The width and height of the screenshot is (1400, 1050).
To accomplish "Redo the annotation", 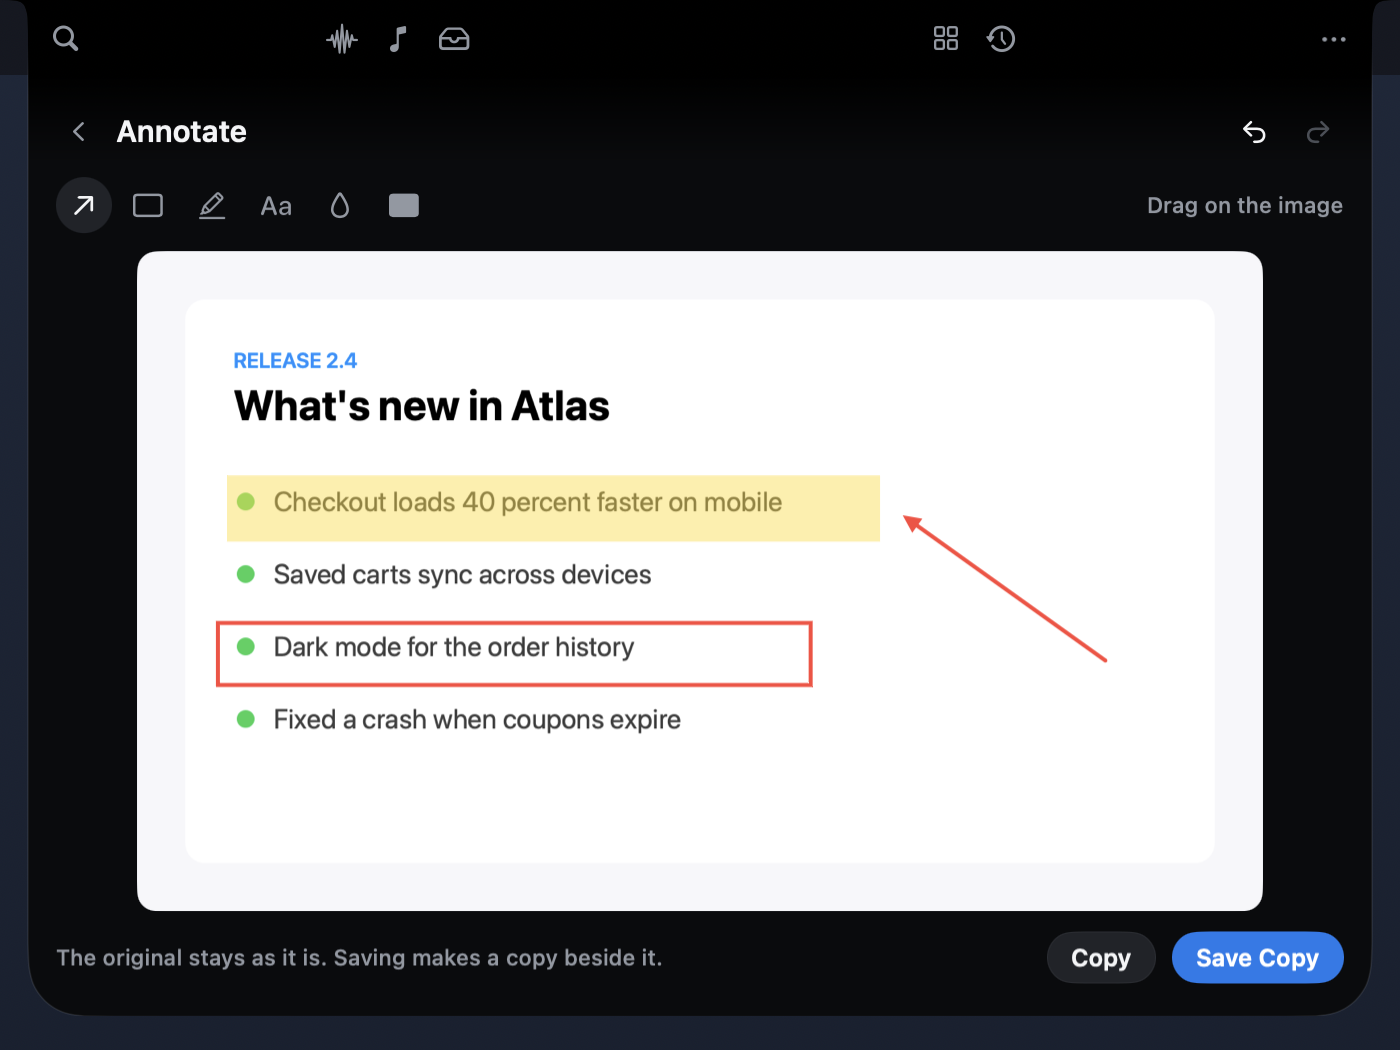I will 1318,132.
